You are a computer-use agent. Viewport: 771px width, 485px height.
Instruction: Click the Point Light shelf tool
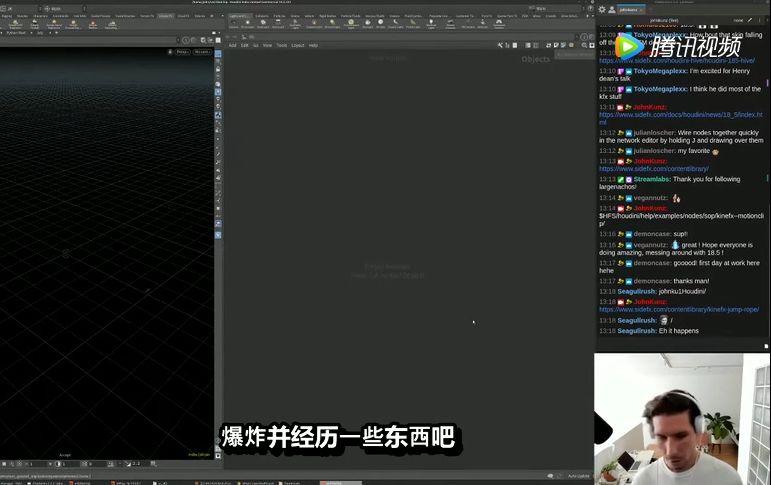tap(247, 23)
